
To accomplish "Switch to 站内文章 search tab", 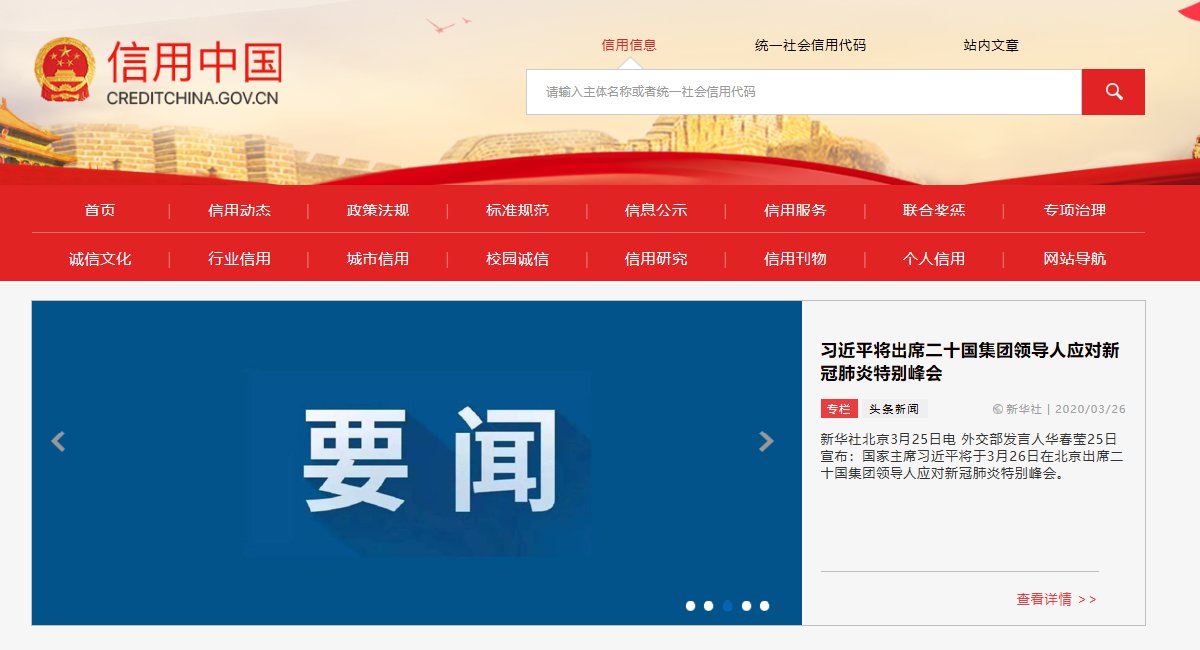I will tap(991, 45).
